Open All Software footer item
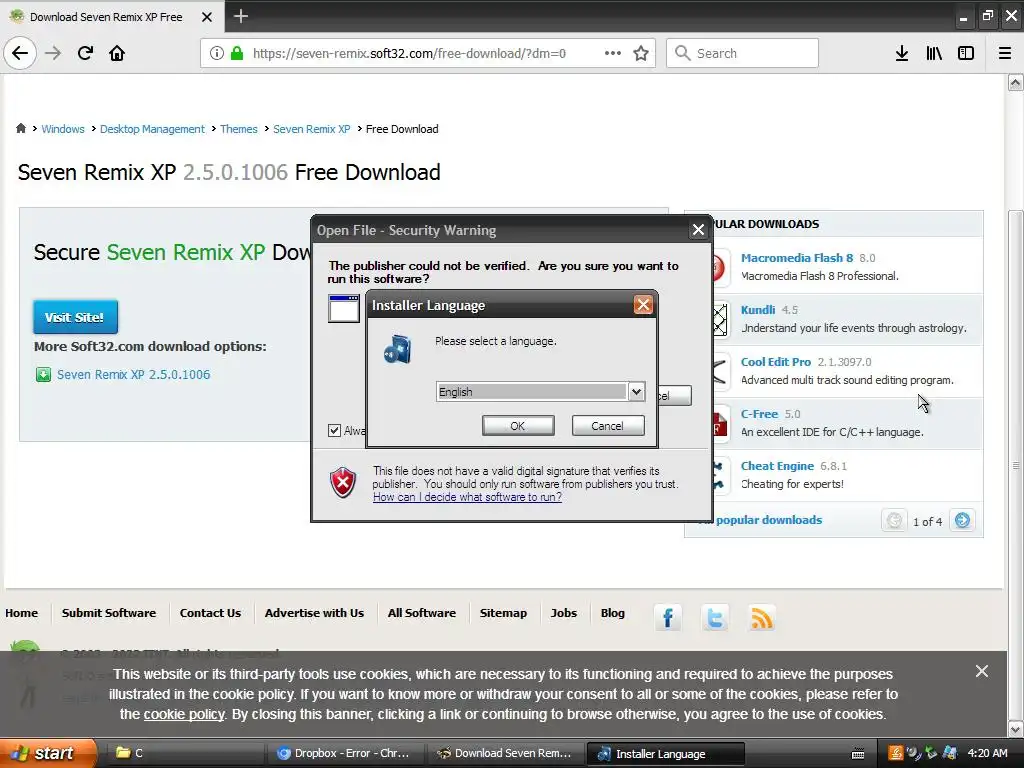 click(422, 613)
